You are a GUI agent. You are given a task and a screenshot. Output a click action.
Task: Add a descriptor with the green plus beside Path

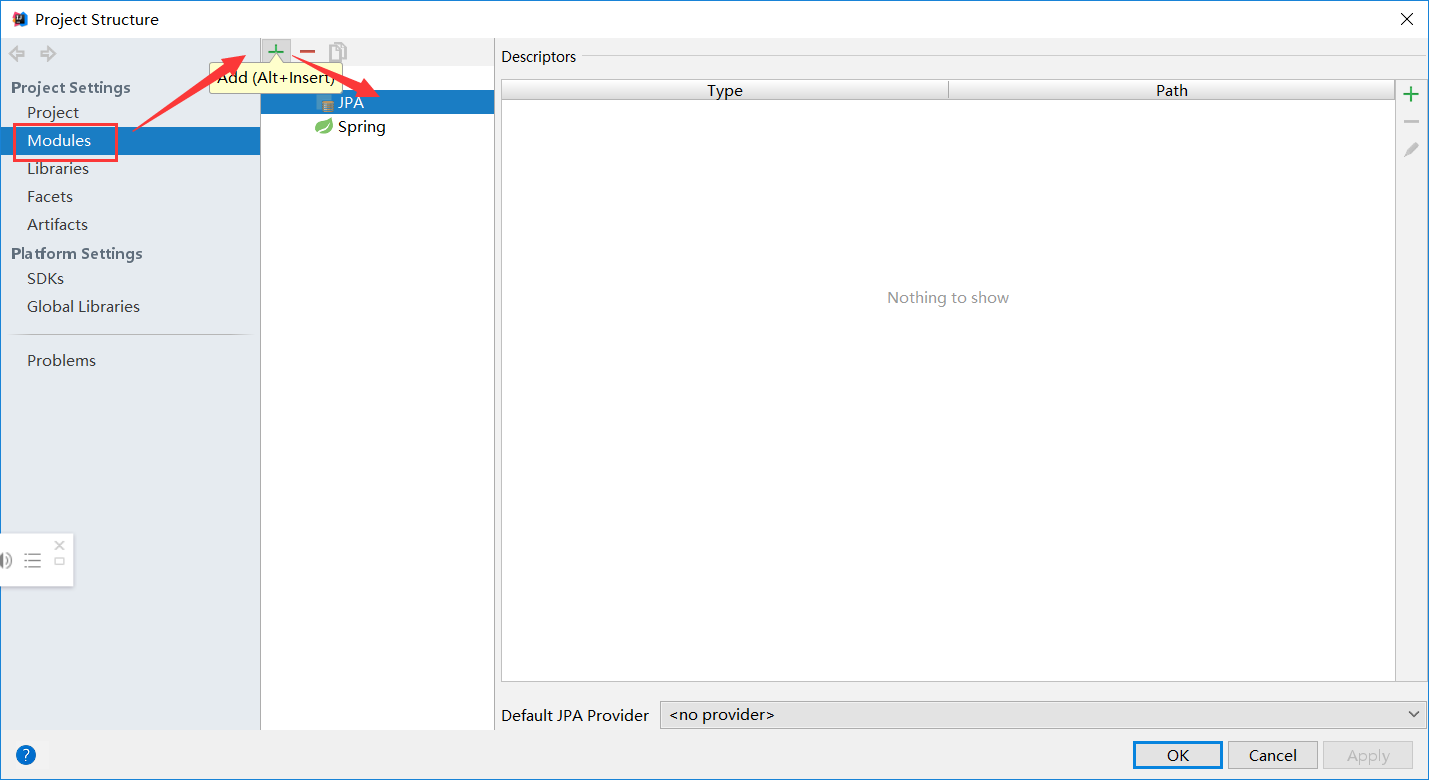tap(1411, 95)
